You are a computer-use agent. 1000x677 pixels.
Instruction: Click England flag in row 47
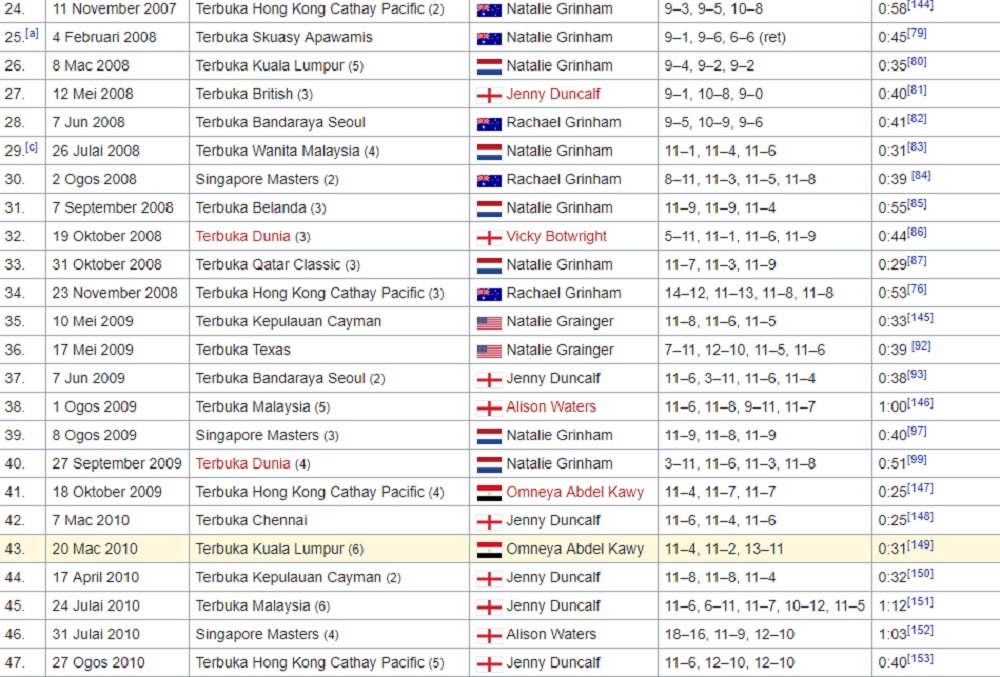[x=489, y=664]
